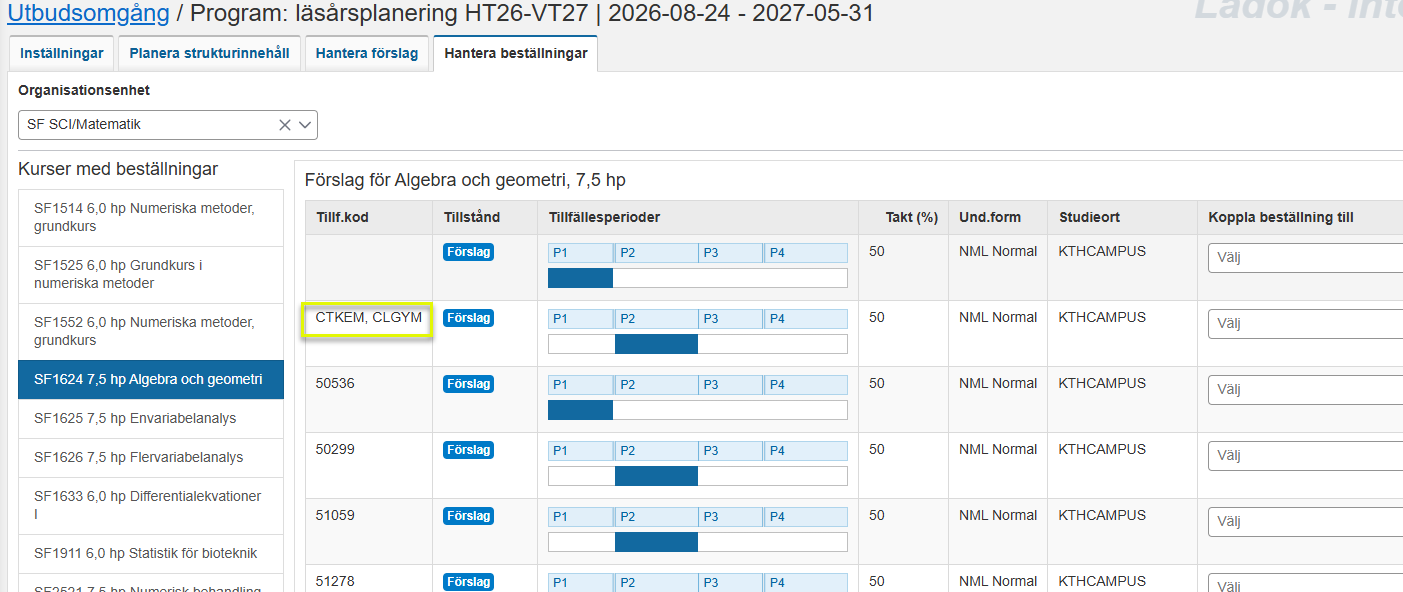Click the Tillfällesperioder column header

(x=604, y=217)
